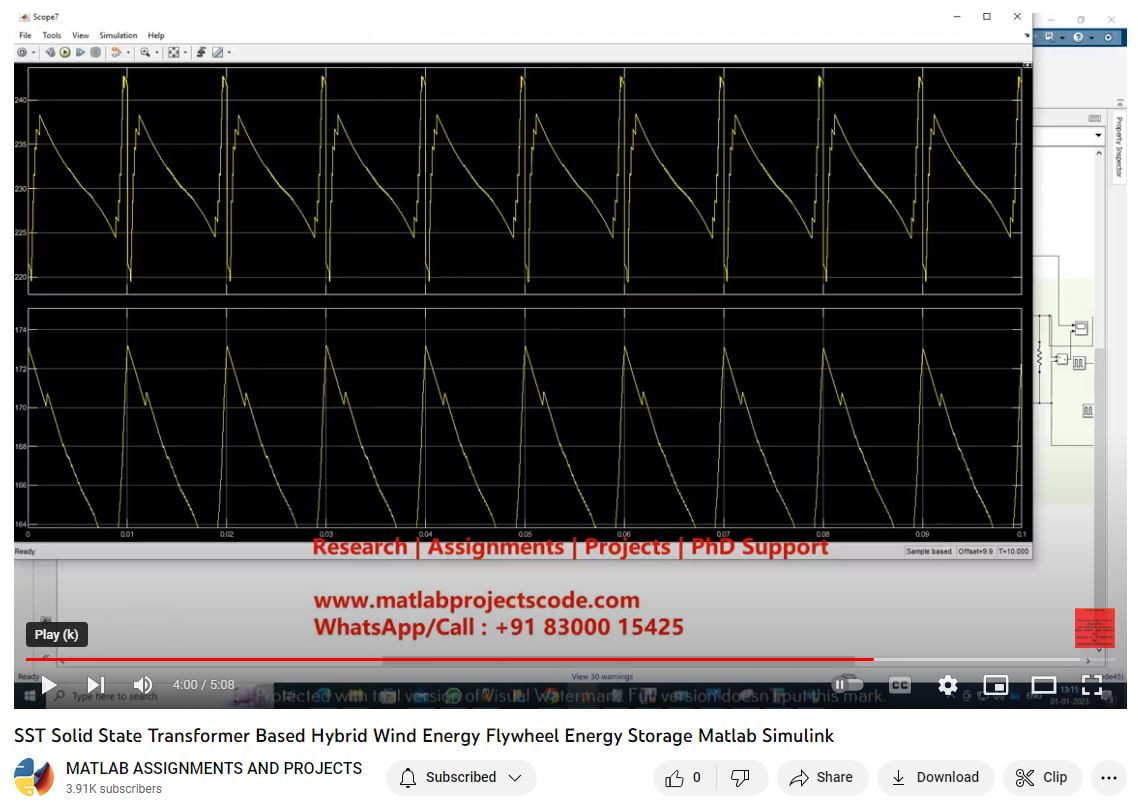The height and width of the screenshot is (804, 1138).
Task: Dislike this video
Action: point(741,778)
